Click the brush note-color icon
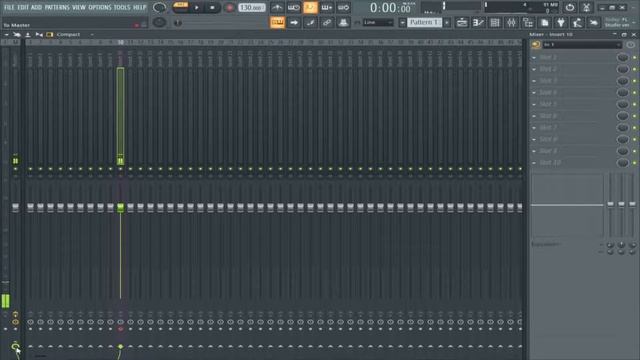Screen dimensions: 640x360 [310, 22]
